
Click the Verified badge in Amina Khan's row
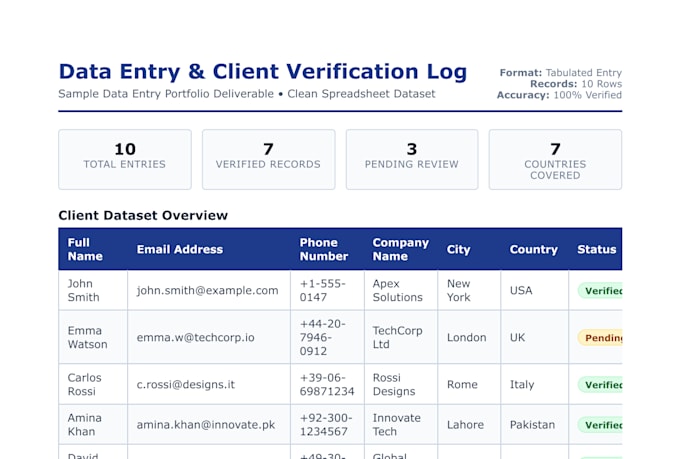601,425
